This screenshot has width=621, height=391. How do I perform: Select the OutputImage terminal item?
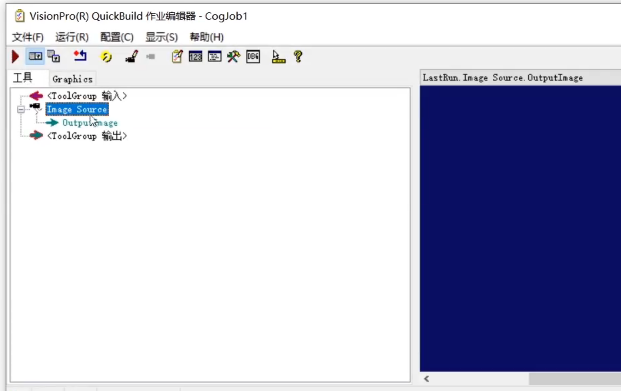90,123
